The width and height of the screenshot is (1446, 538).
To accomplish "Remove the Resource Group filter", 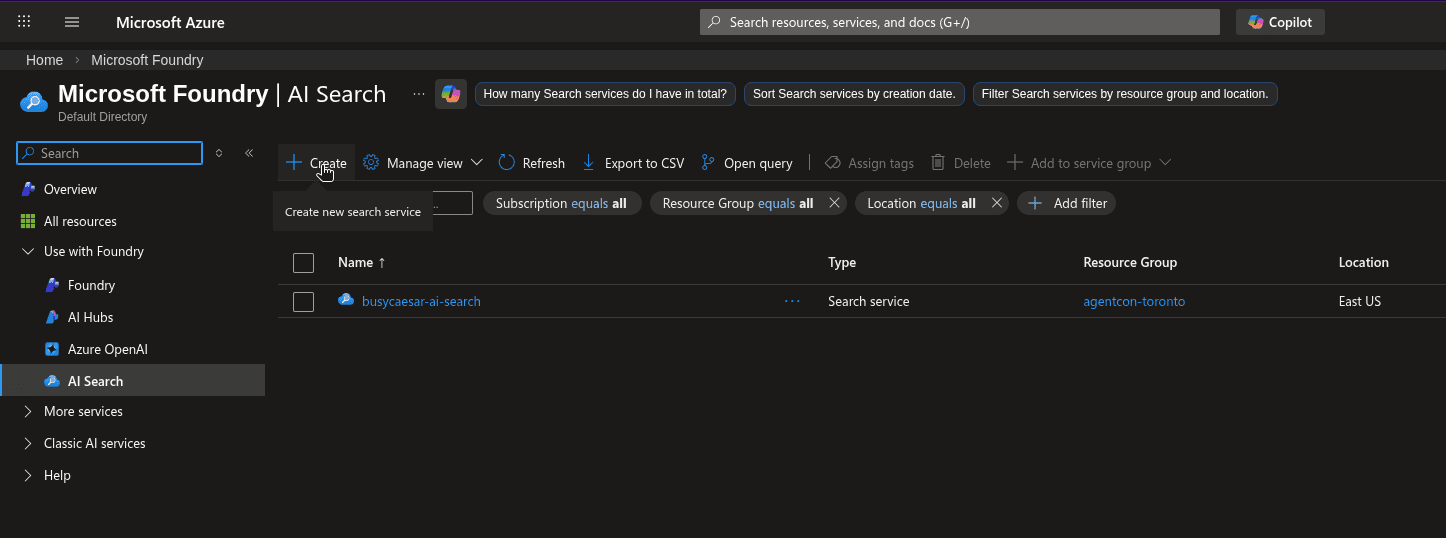I will pos(834,203).
